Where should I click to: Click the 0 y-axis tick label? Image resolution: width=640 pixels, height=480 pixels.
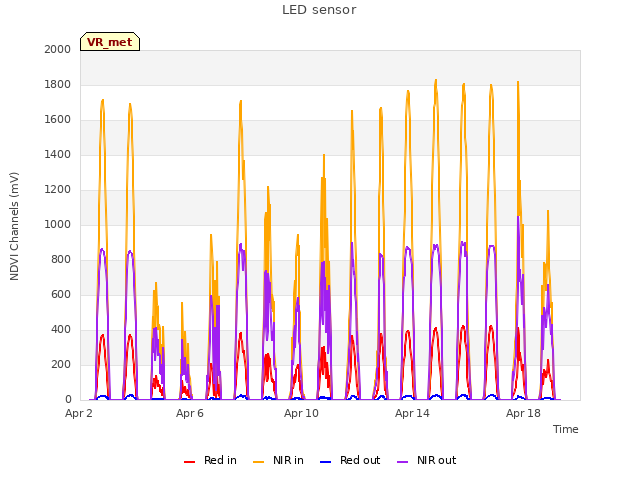[x=68, y=400]
